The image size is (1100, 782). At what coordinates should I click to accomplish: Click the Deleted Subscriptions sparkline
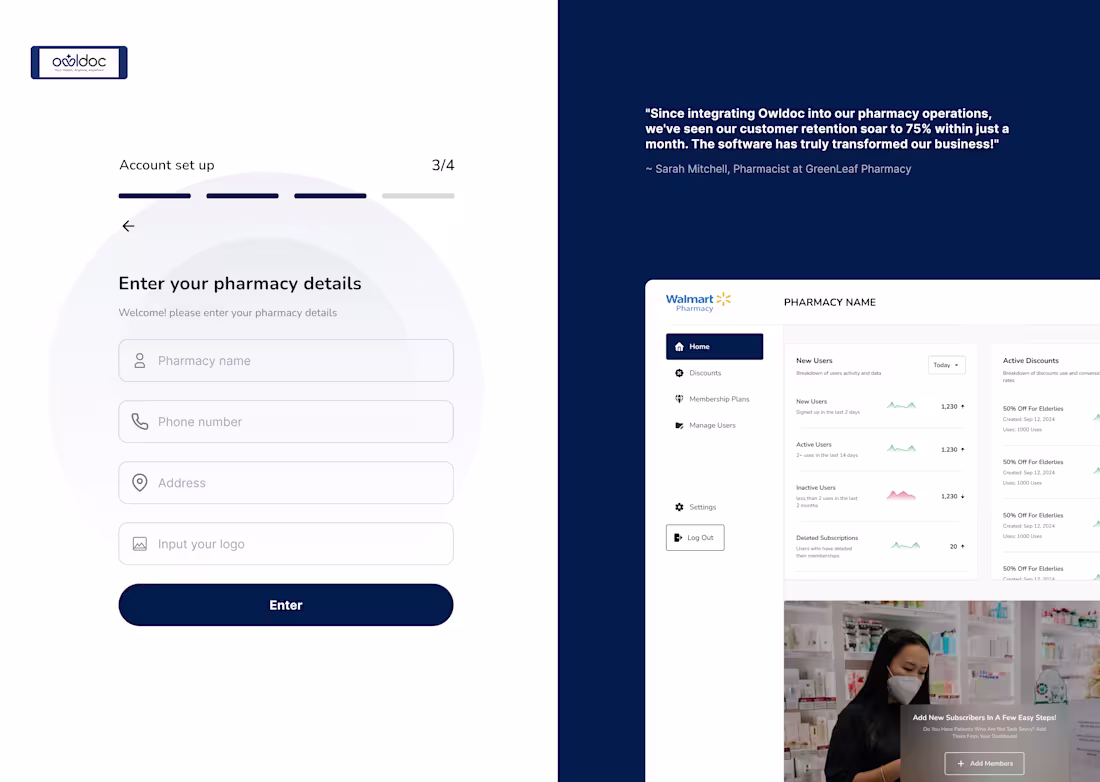906,545
